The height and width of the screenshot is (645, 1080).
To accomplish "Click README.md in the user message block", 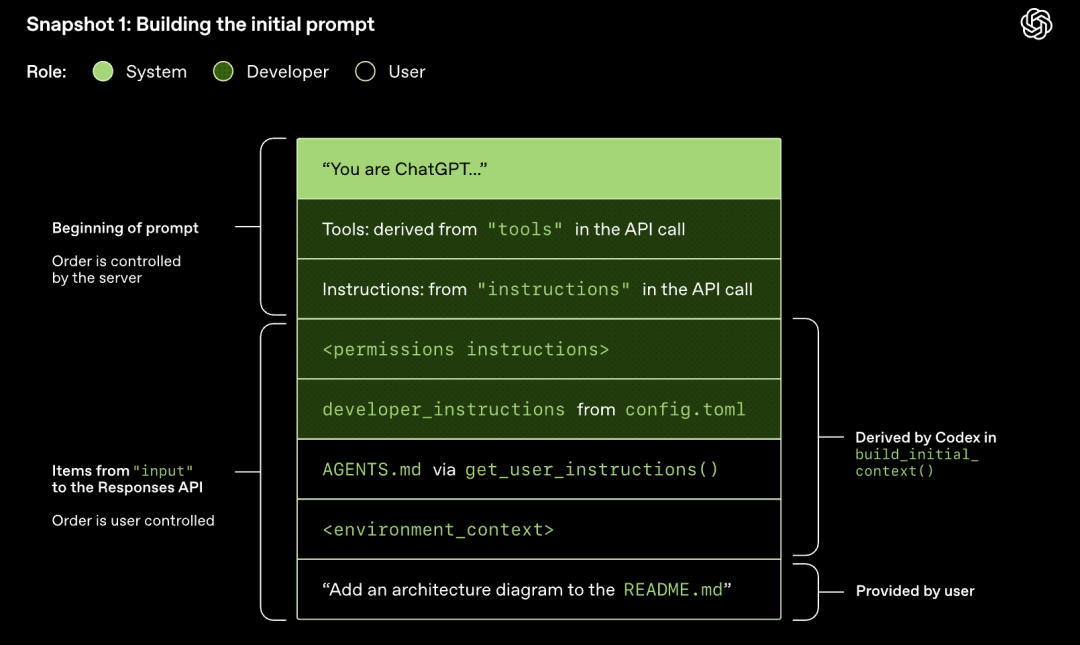I will click(x=672, y=589).
